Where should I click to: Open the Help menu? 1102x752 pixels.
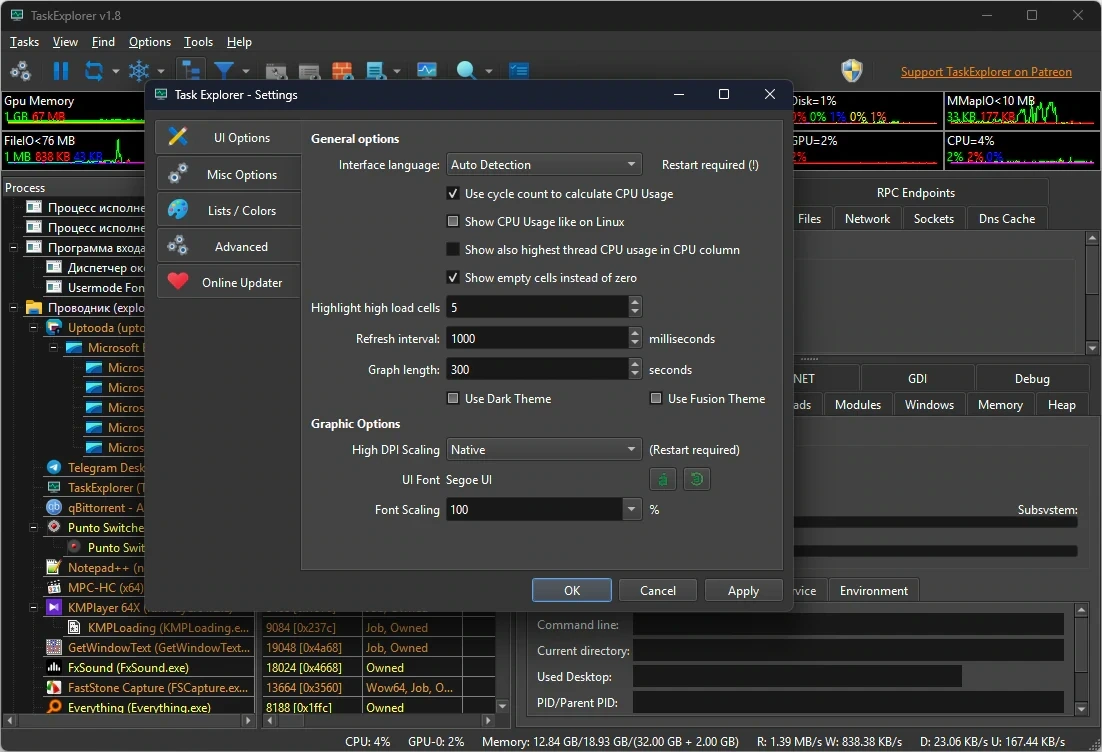click(239, 42)
